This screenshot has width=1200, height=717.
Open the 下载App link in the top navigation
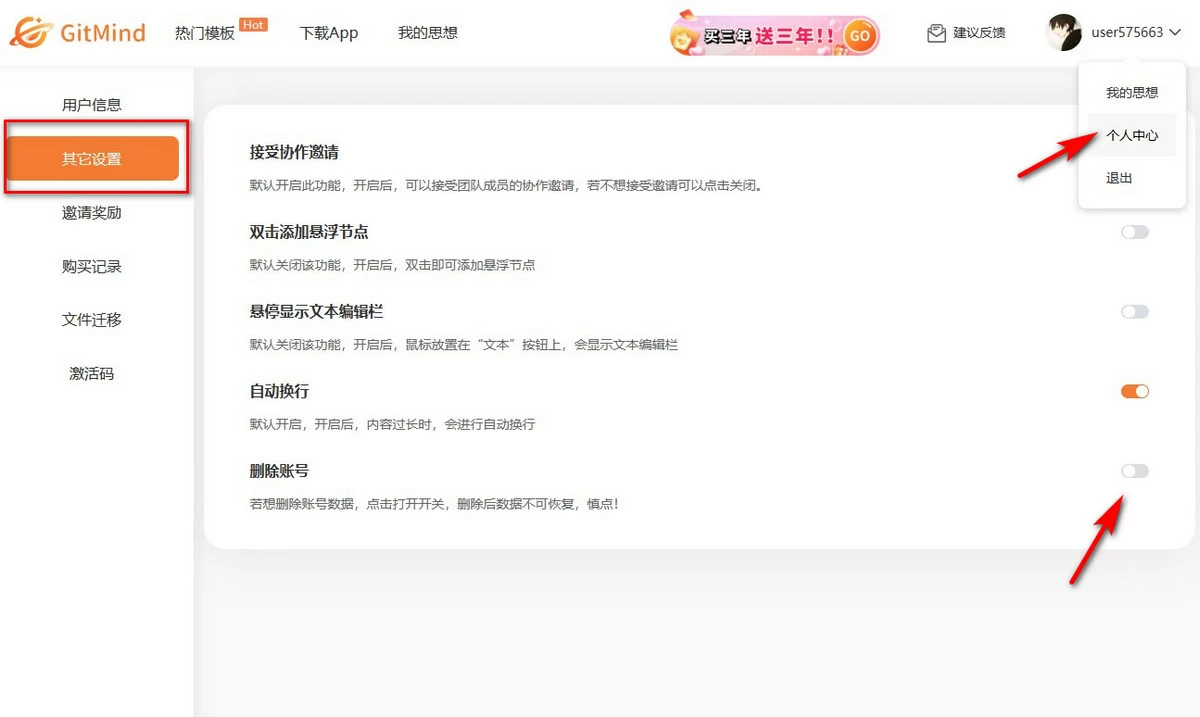coord(329,33)
